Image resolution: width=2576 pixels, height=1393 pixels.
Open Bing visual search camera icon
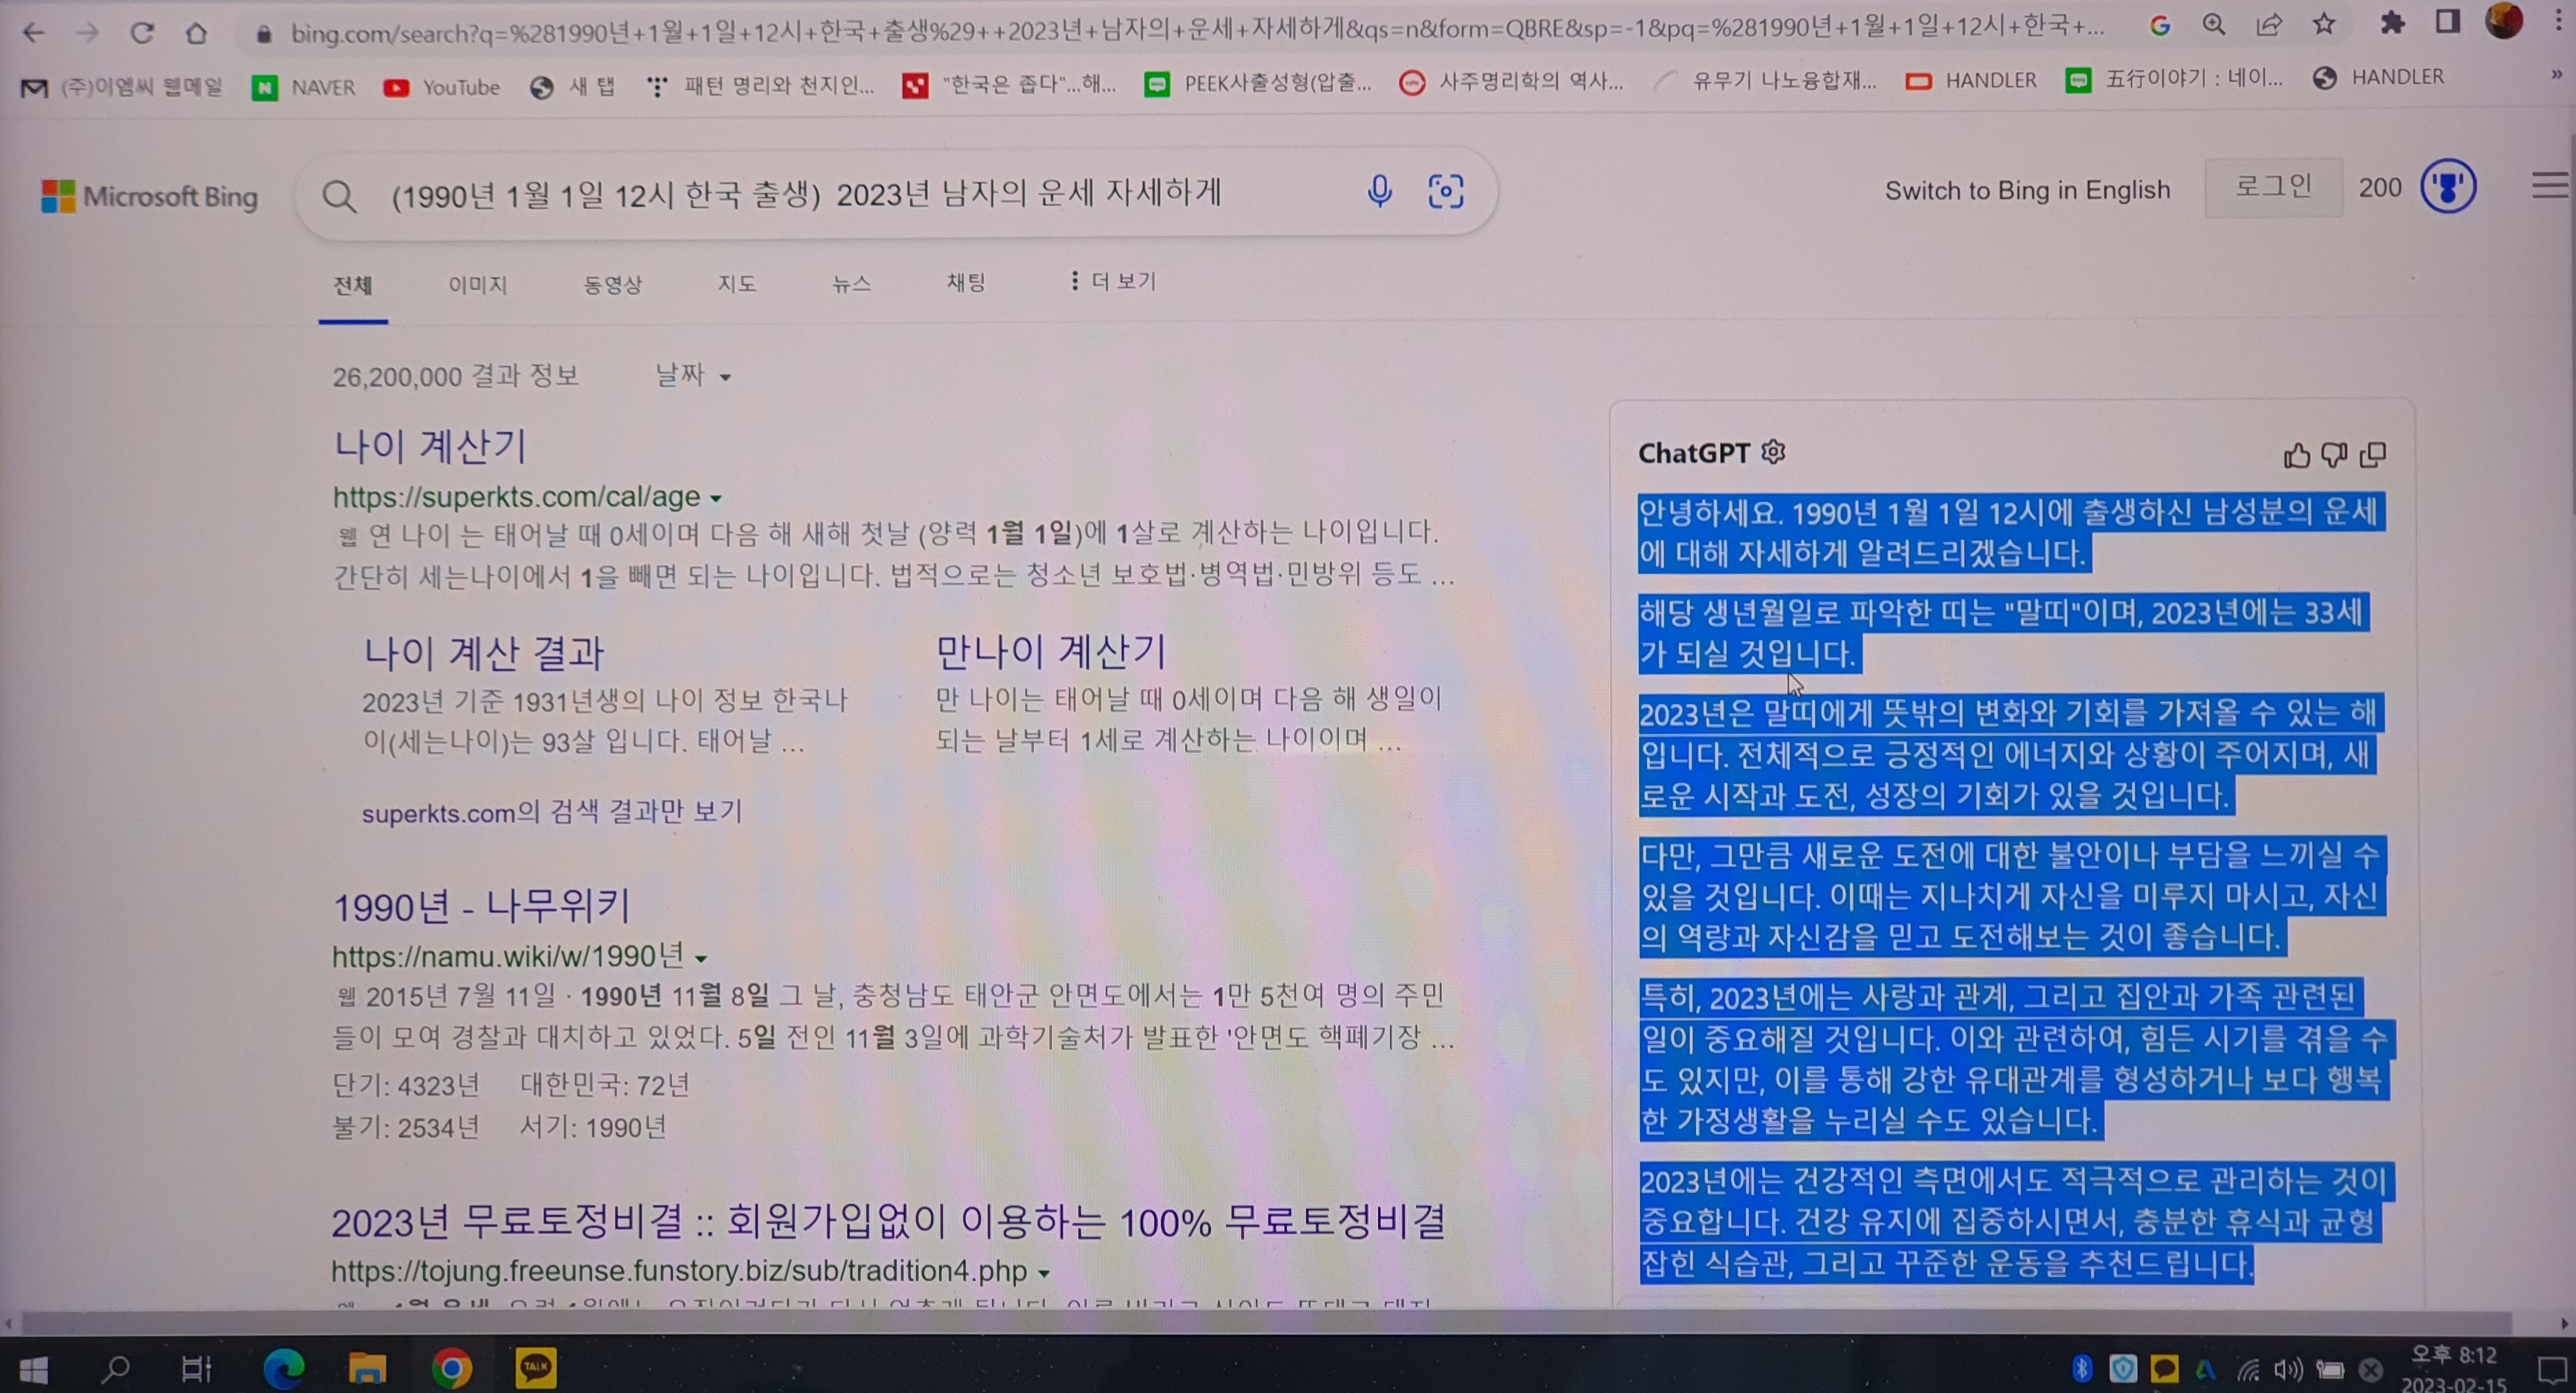click(x=1445, y=190)
